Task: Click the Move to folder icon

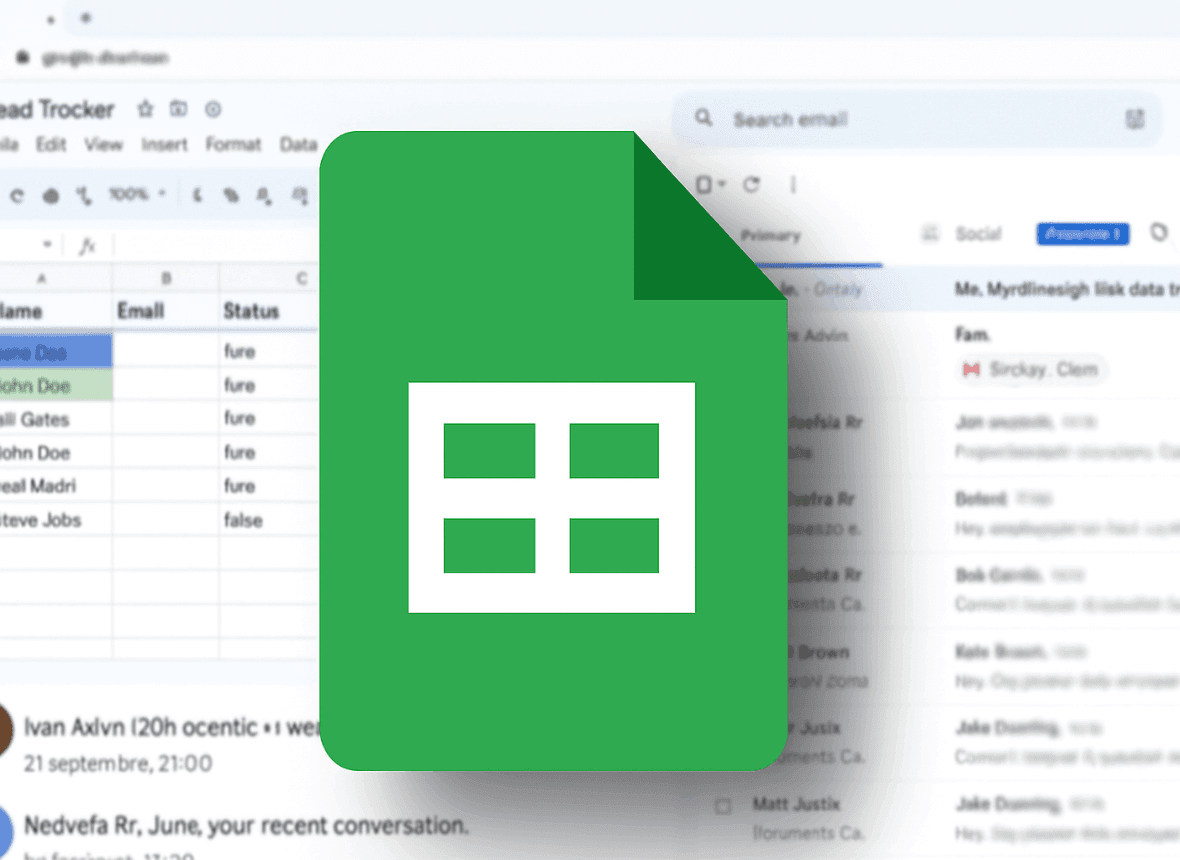Action: [178, 110]
